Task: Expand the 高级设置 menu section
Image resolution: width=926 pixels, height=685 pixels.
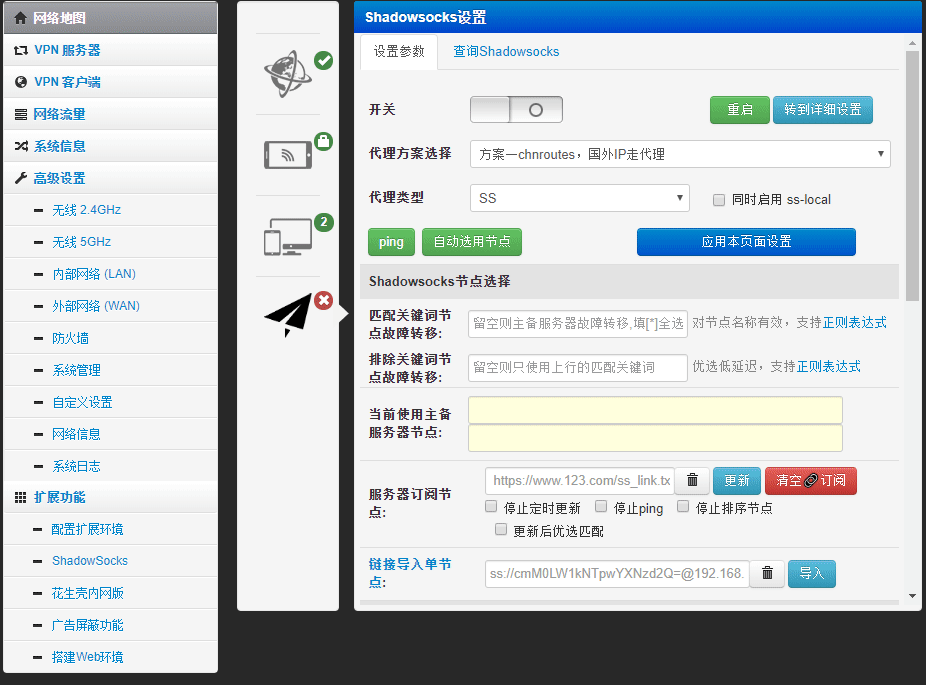Action: (x=111, y=178)
